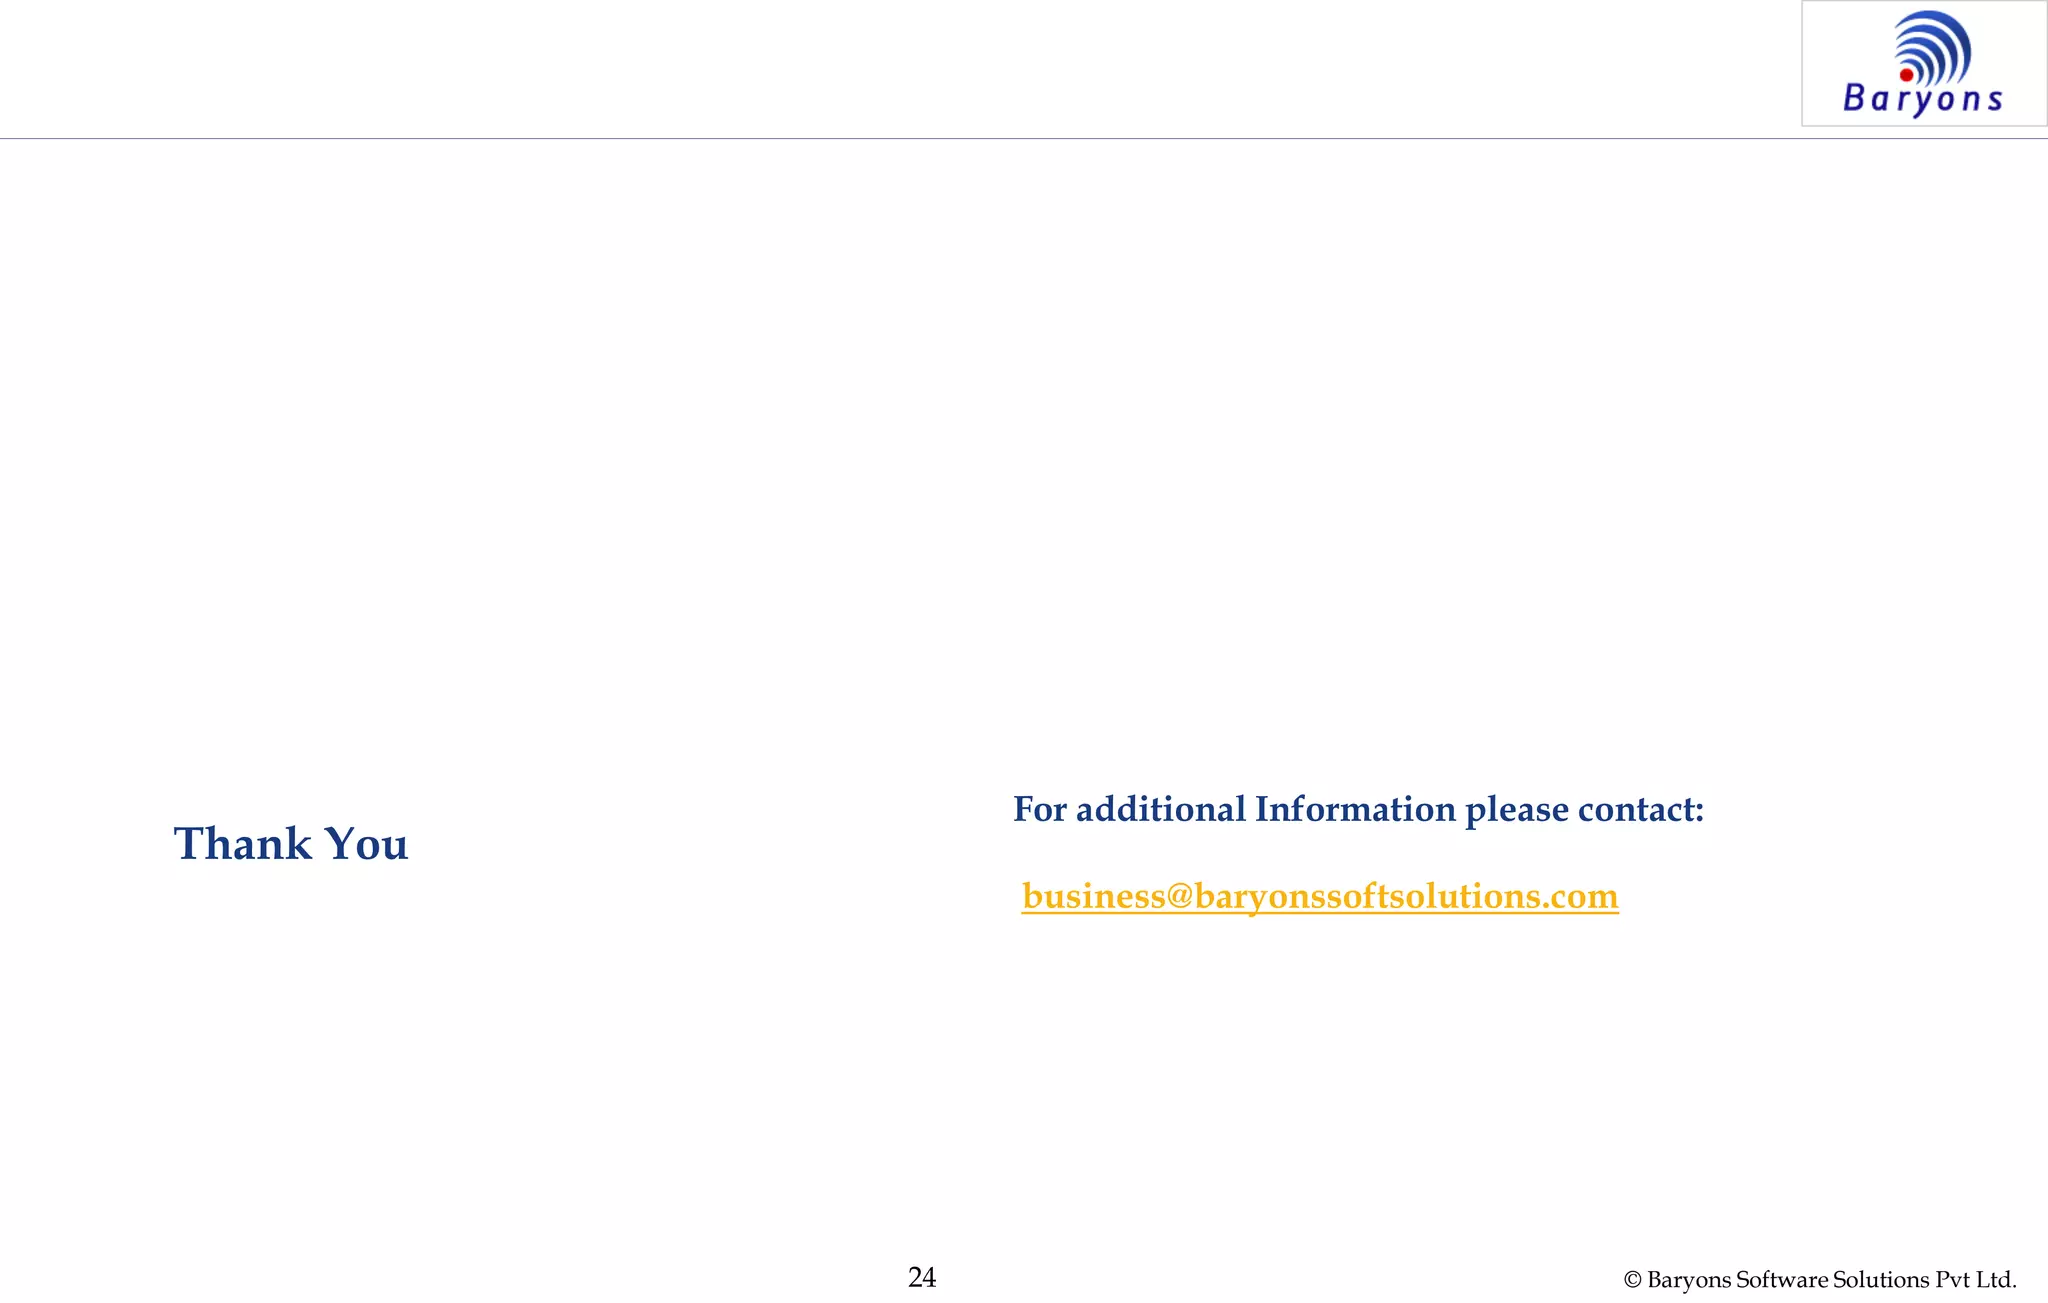Select the For additional Information please contact text
Viewport: 2048px width, 1303px height.
[1358, 809]
